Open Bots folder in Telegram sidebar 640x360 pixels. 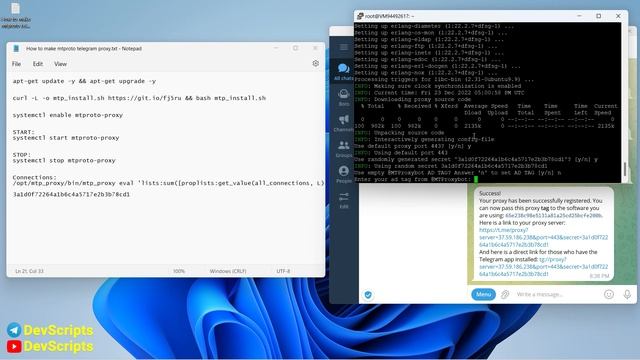[x=344, y=98]
